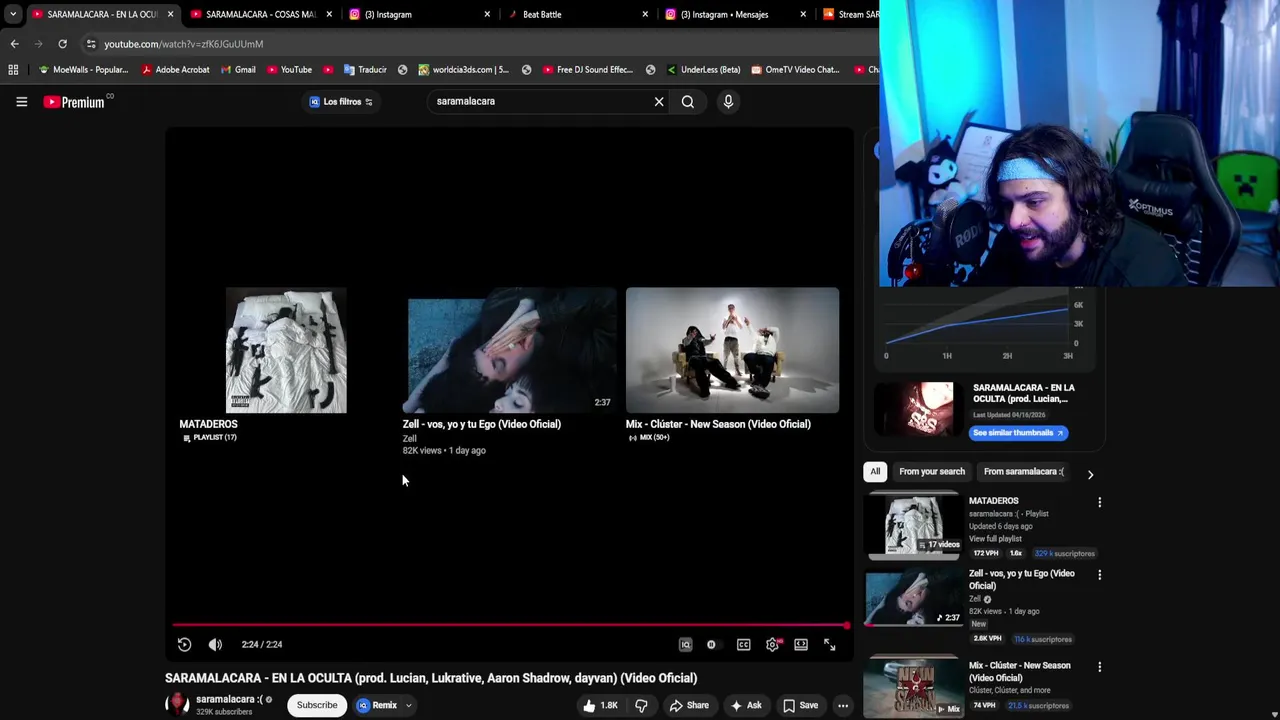Open the Ask button below the video
The image size is (1280, 720).
(746, 706)
